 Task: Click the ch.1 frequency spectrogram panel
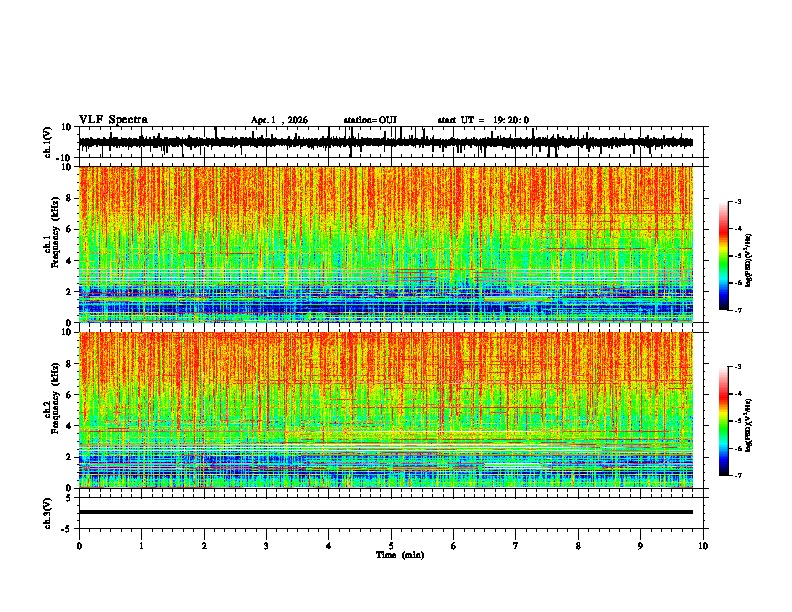(x=386, y=244)
